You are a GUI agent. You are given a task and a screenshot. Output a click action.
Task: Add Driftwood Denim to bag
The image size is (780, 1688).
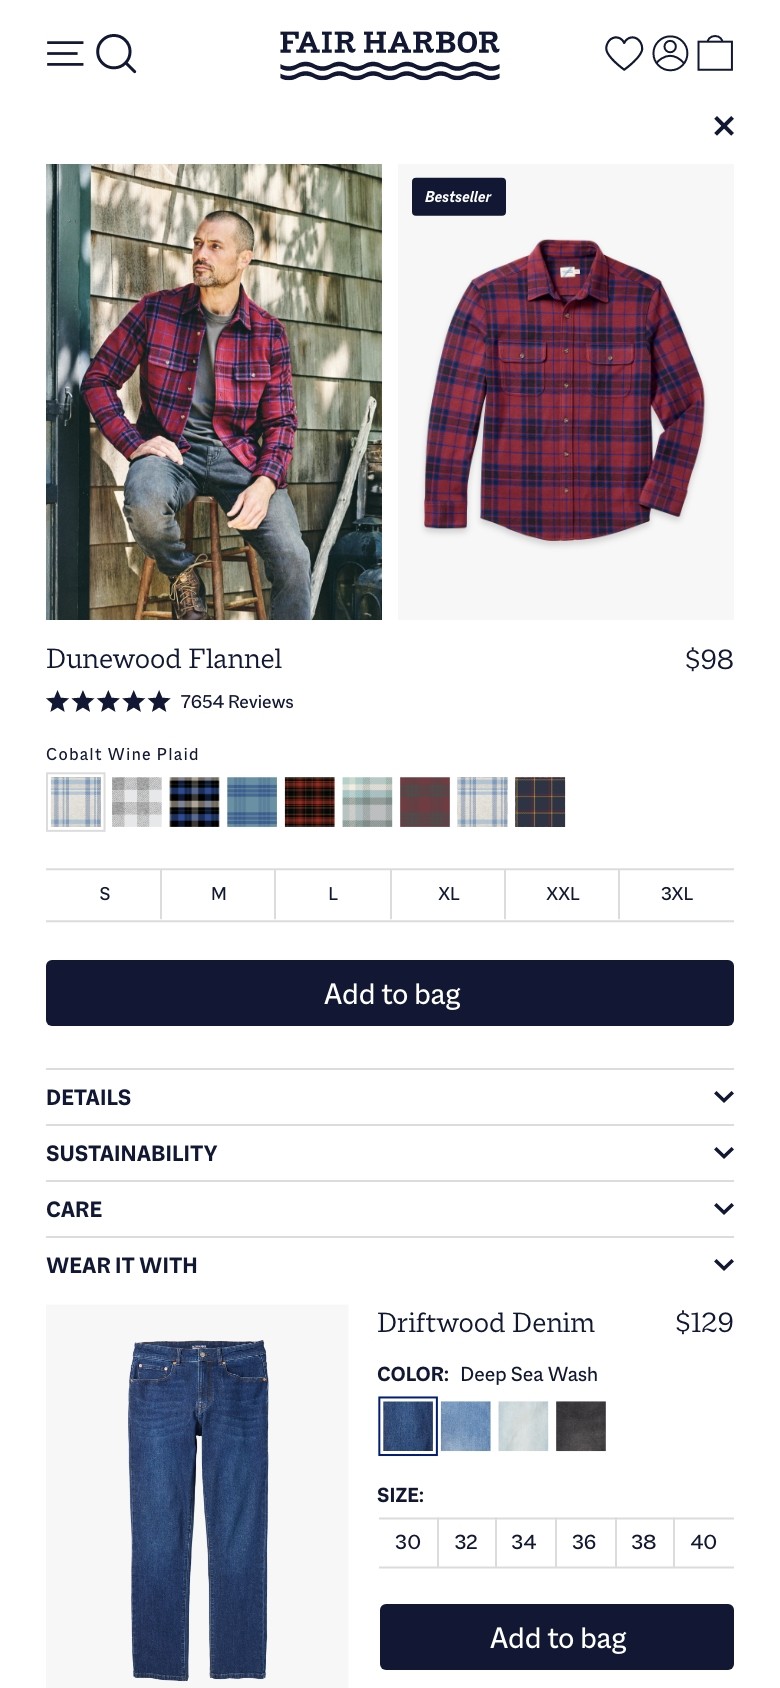(557, 1637)
